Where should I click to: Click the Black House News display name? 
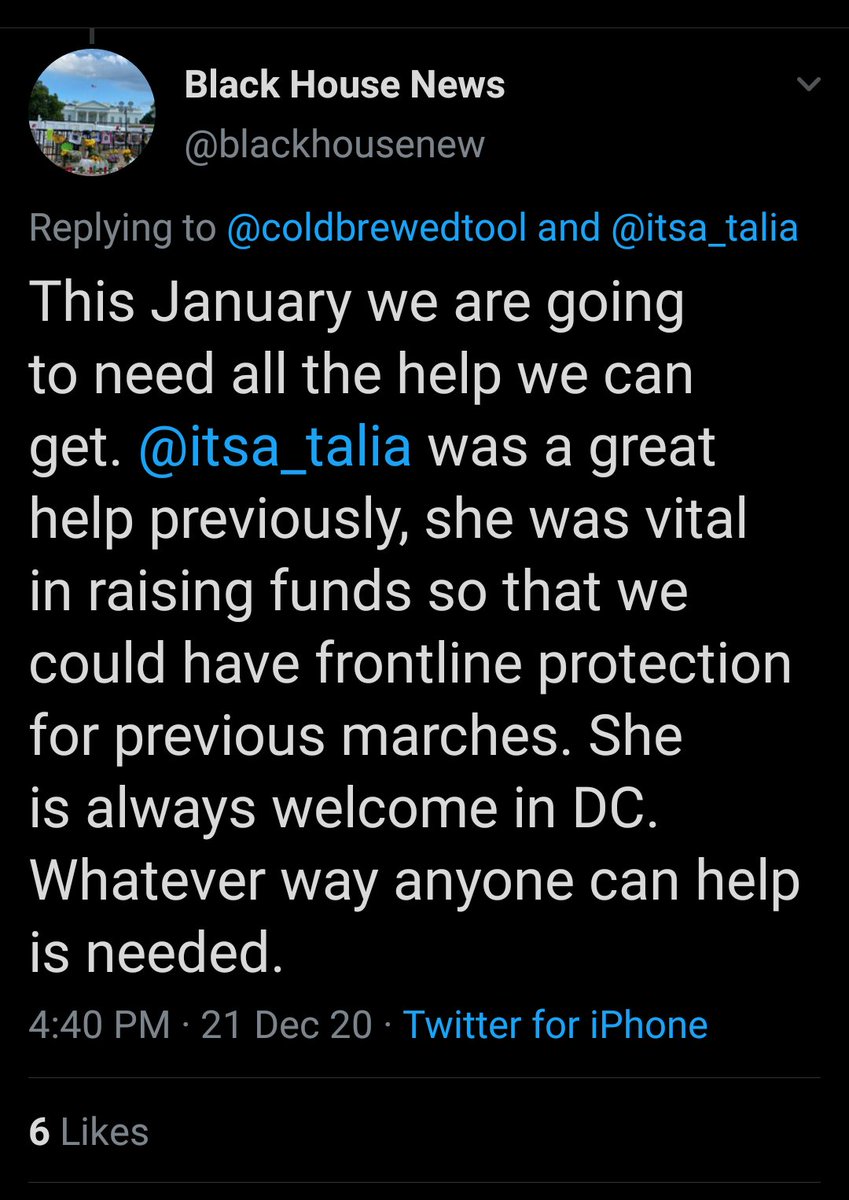pyautogui.click(x=344, y=86)
